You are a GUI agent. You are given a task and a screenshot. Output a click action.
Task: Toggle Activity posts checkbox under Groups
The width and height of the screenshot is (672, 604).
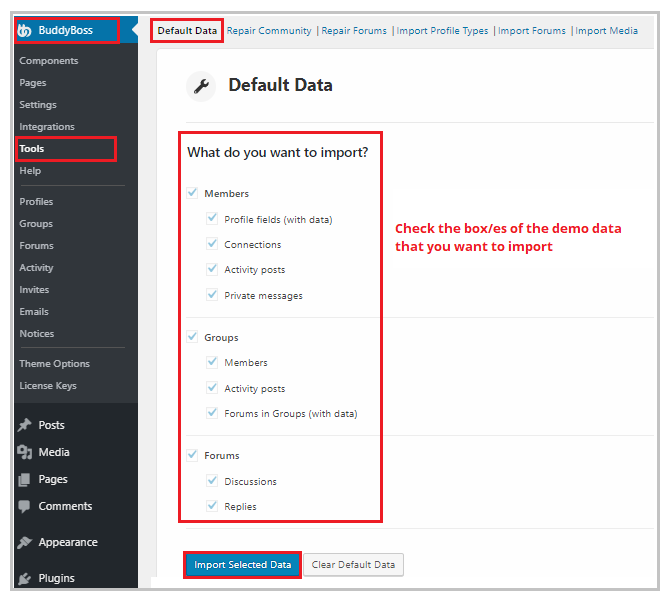pyautogui.click(x=212, y=388)
